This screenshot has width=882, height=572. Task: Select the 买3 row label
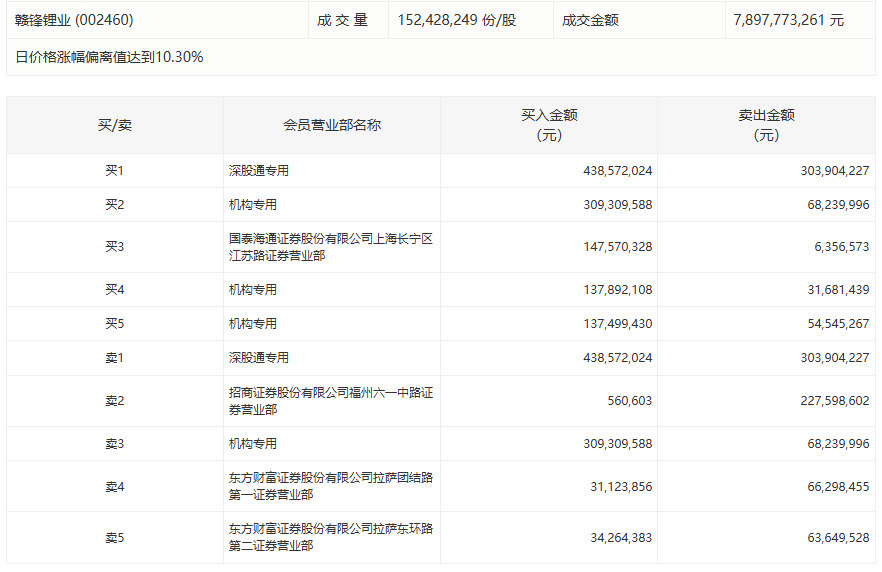tap(115, 247)
